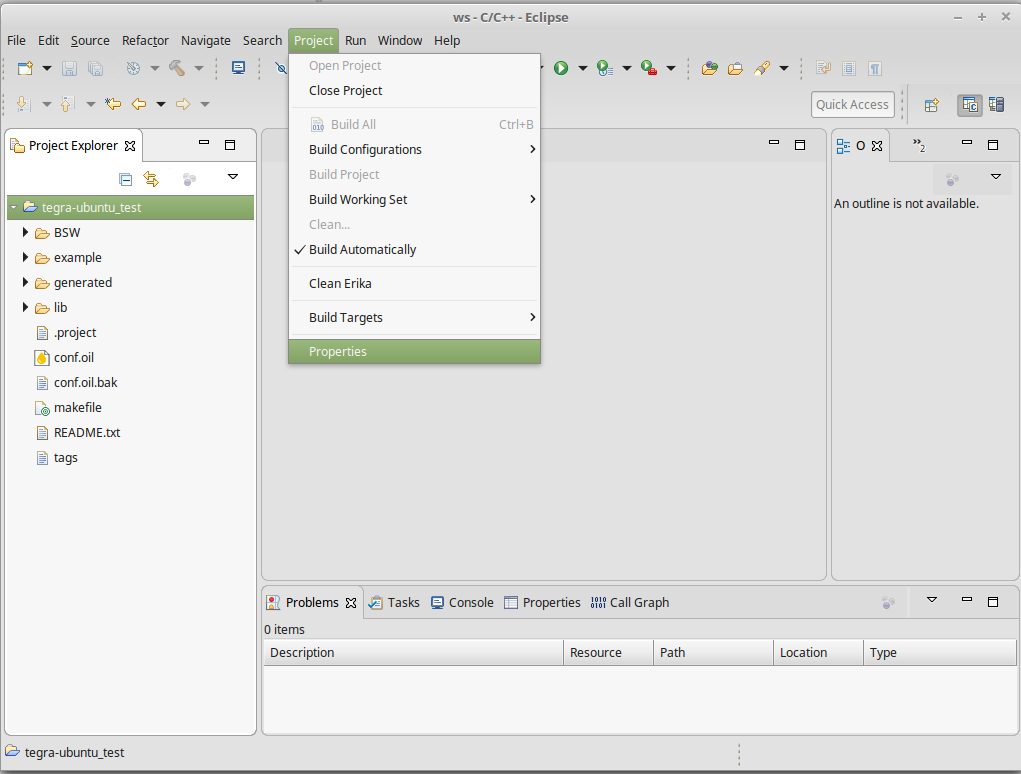Click the New wizard toolbar icon
This screenshot has height=774, width=1021.
coord(25,68)
